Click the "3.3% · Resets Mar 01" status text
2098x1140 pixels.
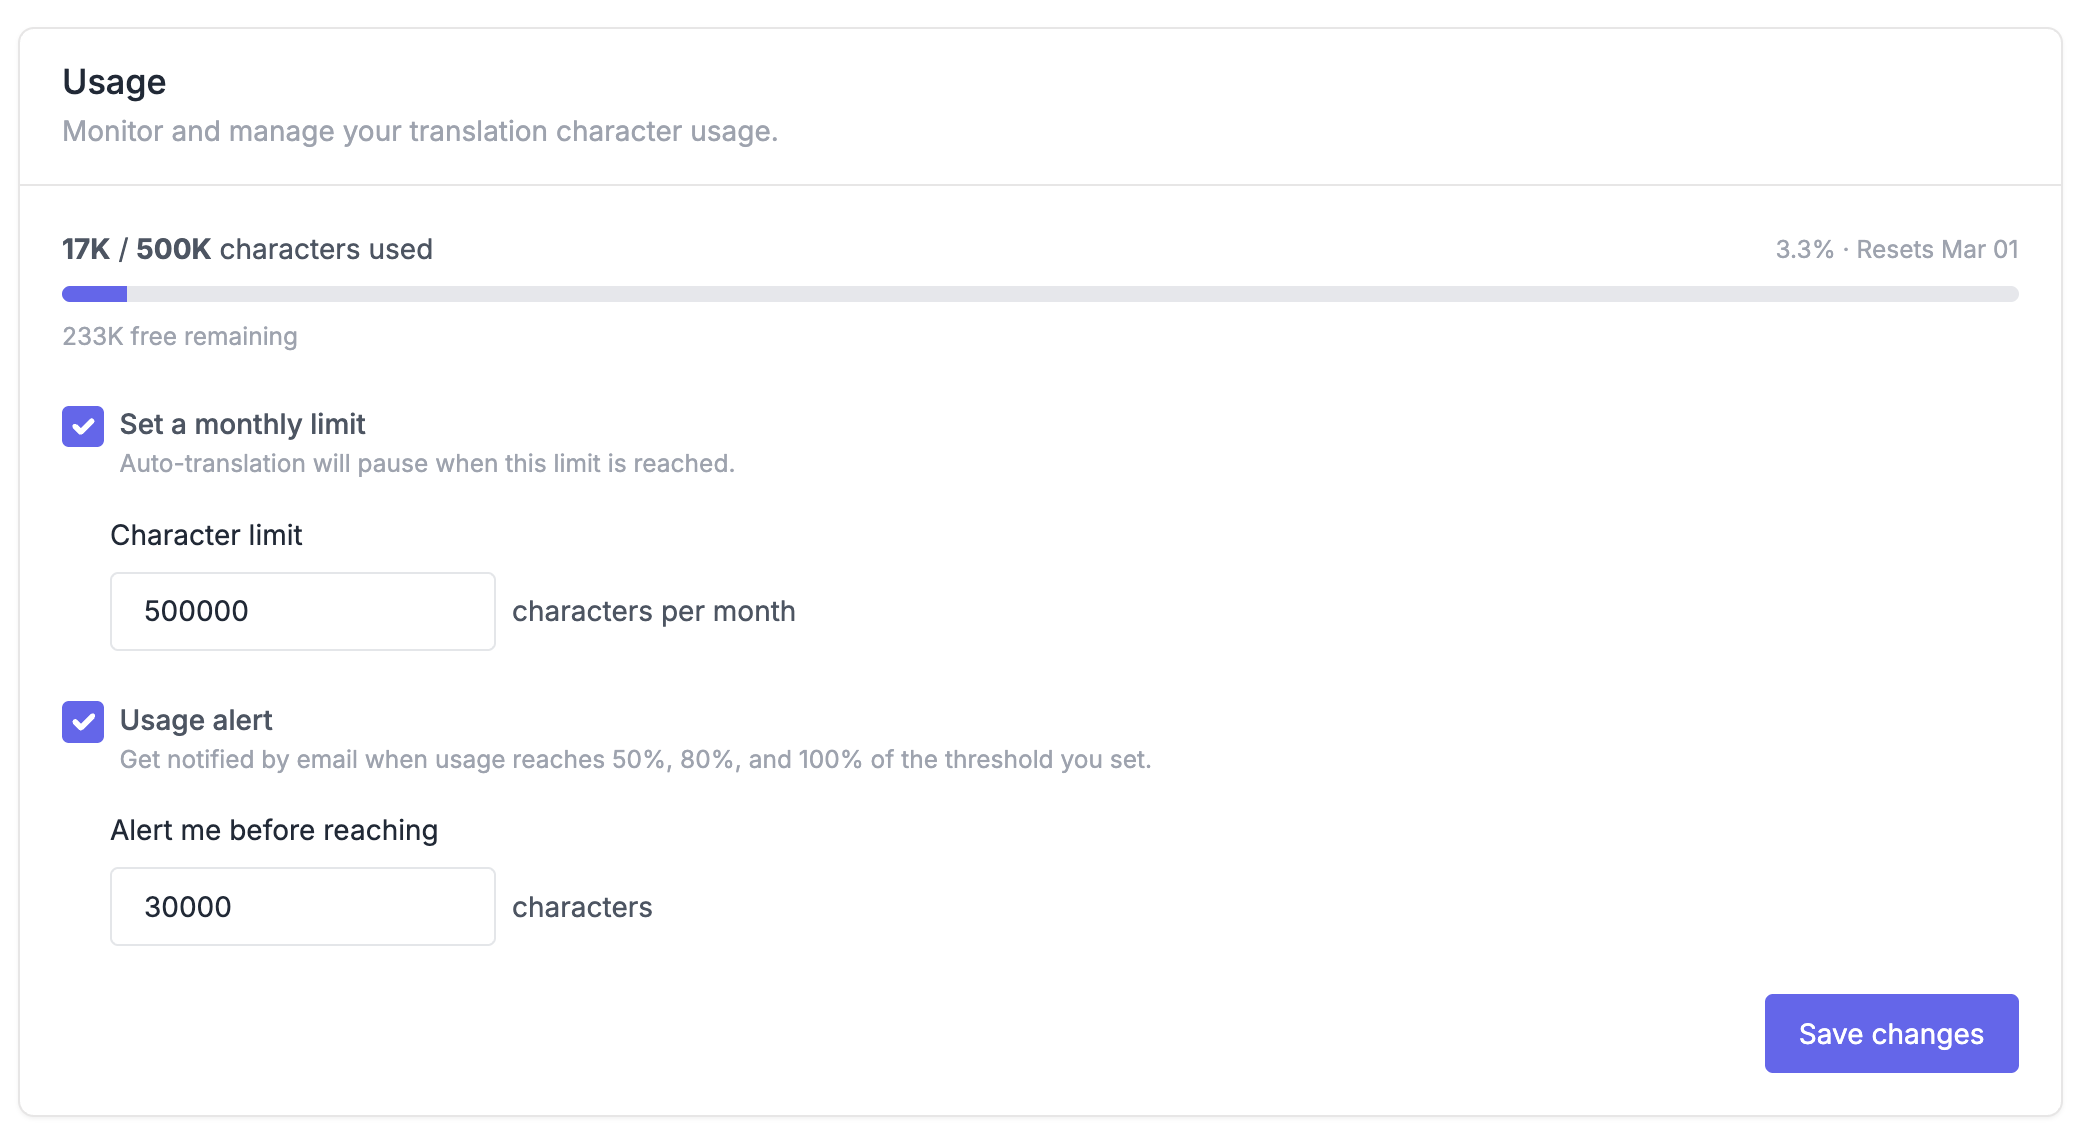pyautogui.click(x=1896, y=249)
